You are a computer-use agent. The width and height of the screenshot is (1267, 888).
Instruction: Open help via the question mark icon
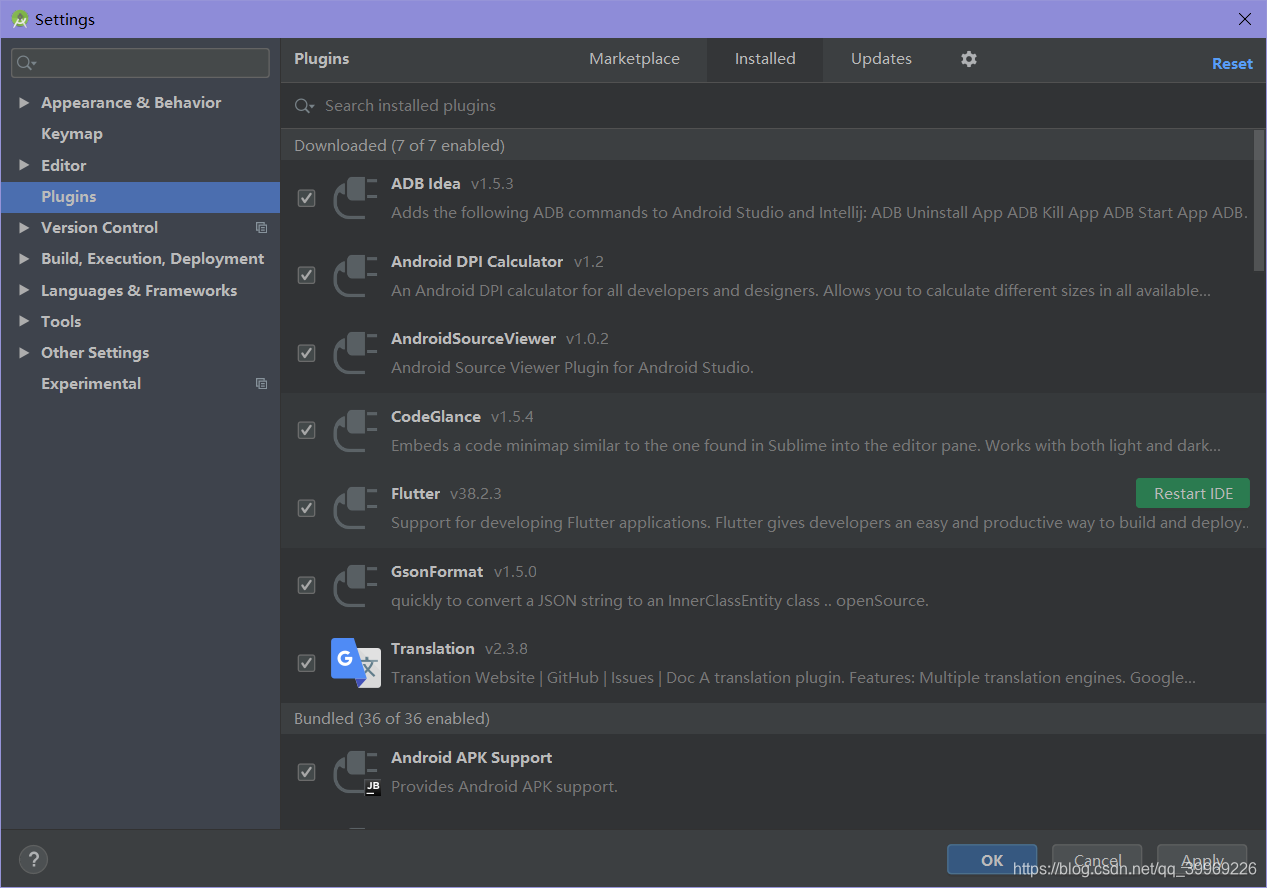[32, 859]
